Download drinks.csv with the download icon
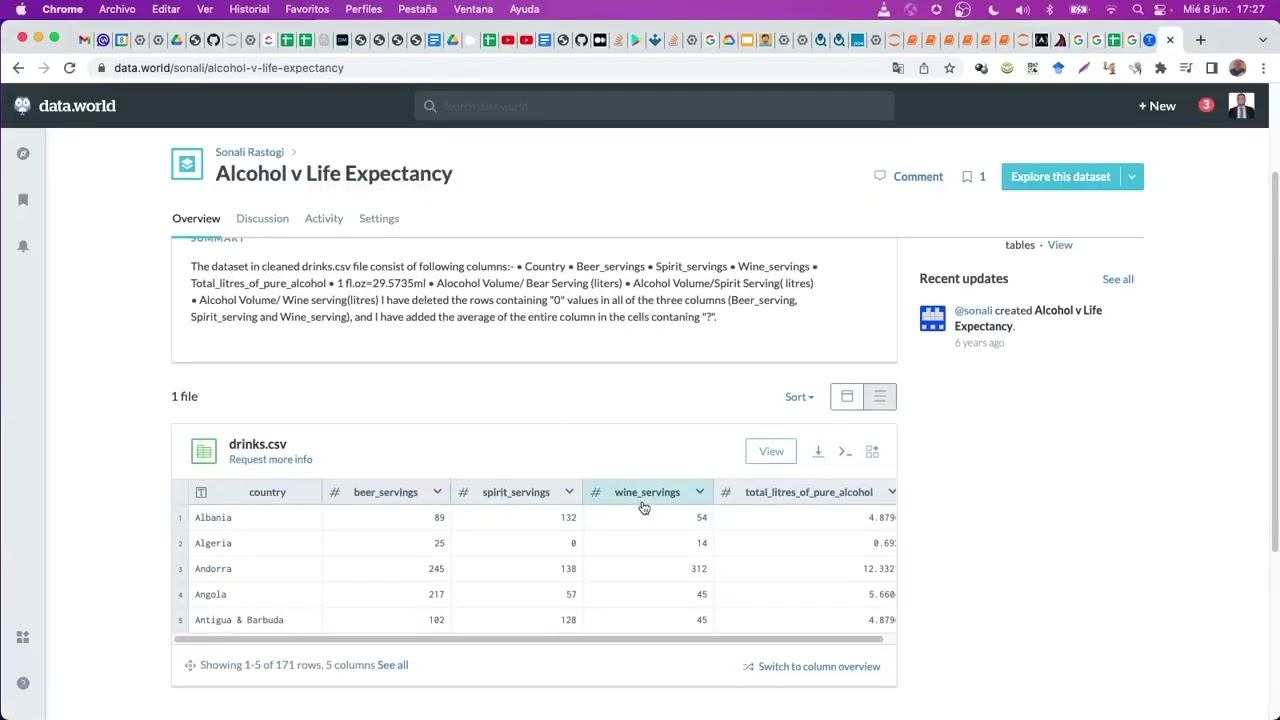This screenshot has width=1280, height=720. [818, 452]
